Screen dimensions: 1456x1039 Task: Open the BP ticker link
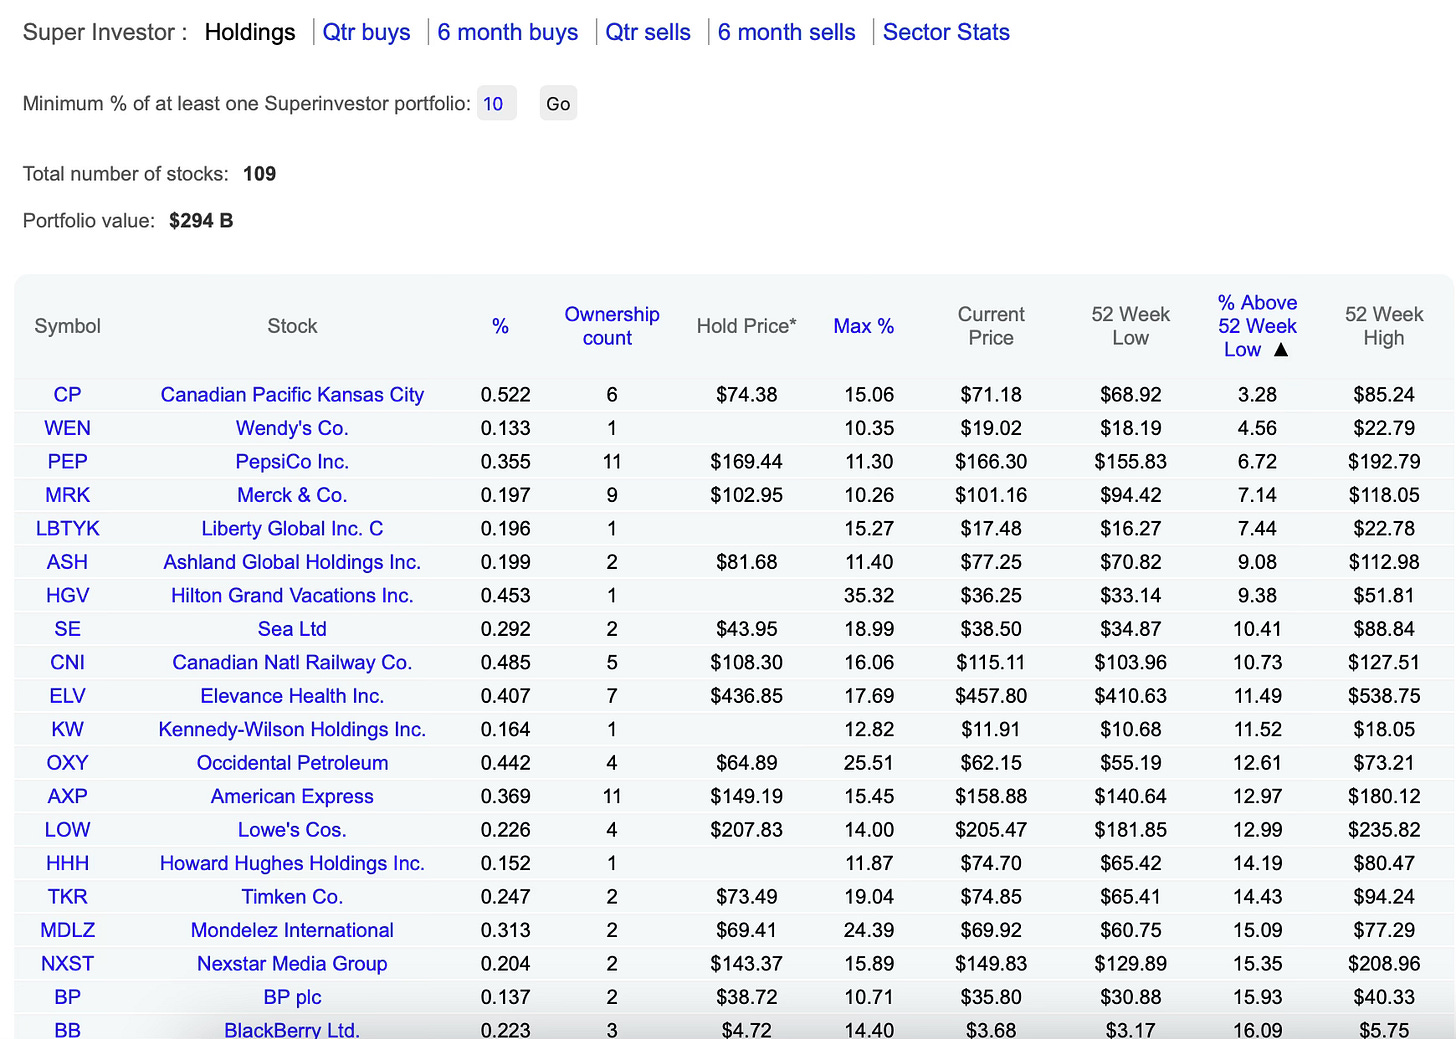coord(67,997)
